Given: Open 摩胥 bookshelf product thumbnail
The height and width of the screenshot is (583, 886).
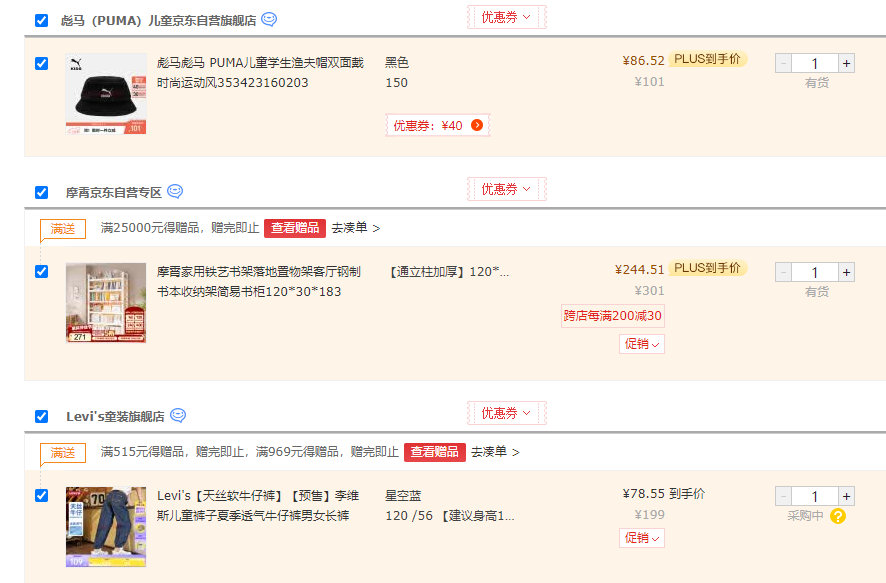Looking at the screenshot, I should [x=106, y=303].
